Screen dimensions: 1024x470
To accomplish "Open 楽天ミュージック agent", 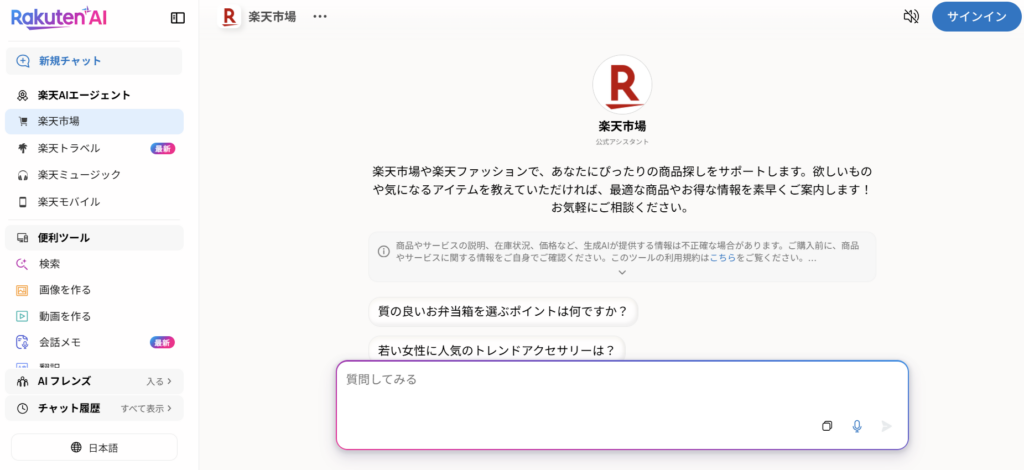I will click(x=79, y=175).
